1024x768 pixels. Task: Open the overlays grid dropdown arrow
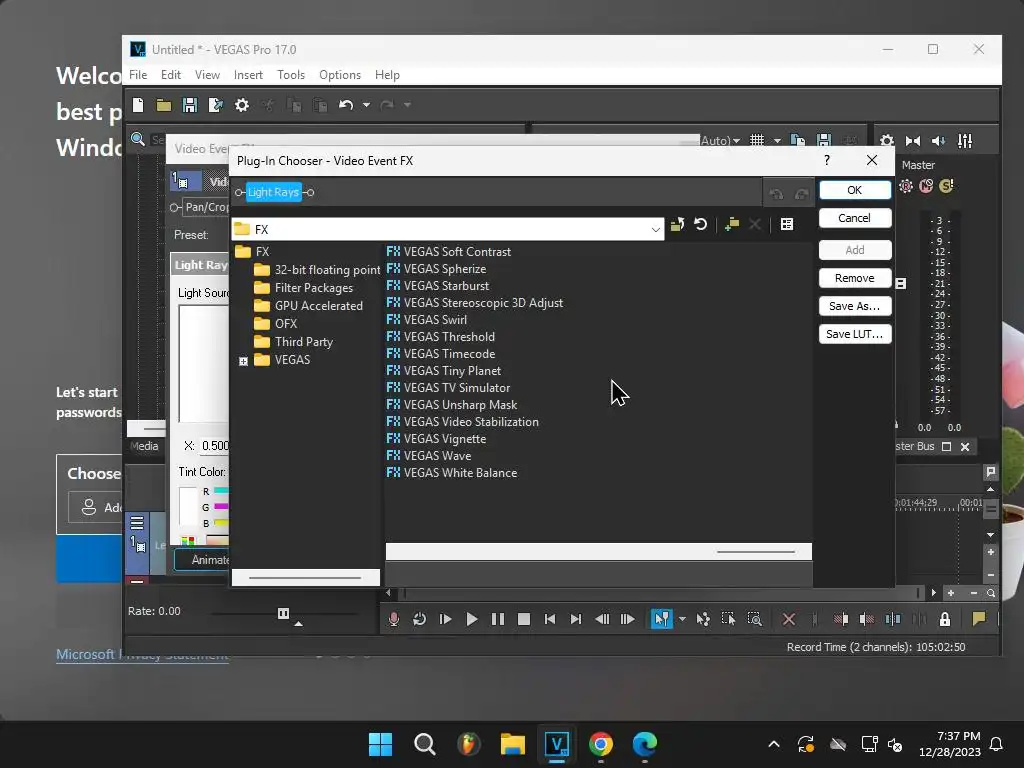click(x=777, y=140)
